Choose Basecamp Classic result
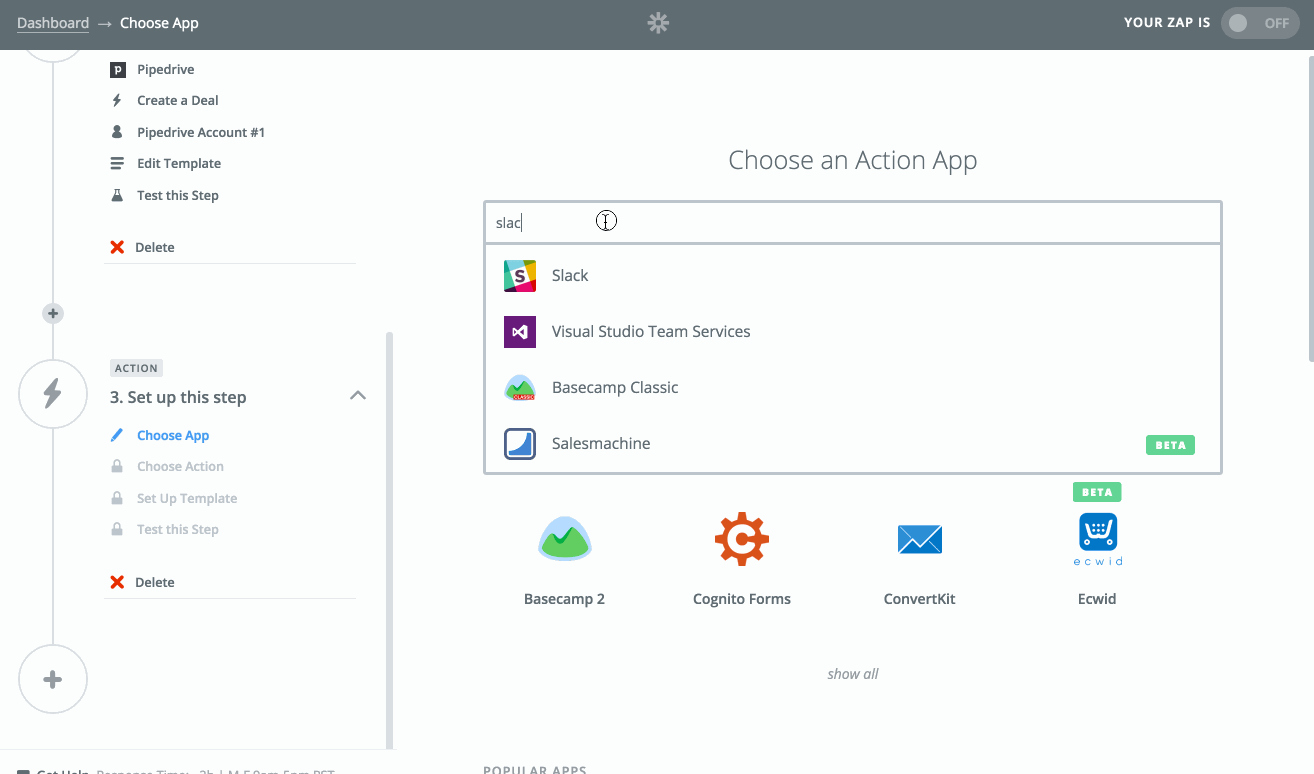The image size is (1314, 774). pyautogui.click(x=853, y=387)
